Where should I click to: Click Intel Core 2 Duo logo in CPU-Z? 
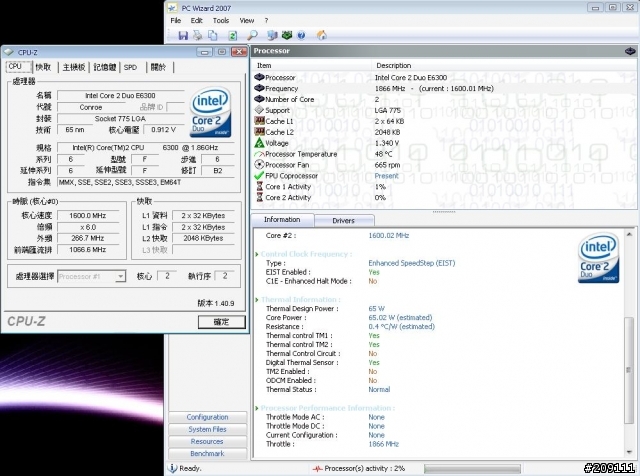(211, 111)
